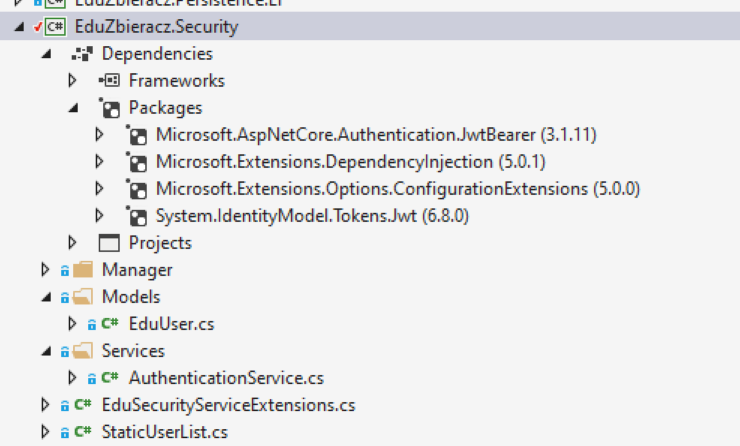The height and width of the screenshot is (446, 740).
Task: Select EduSecurityServiceExtensions.cs file
Action: tap(228, 405)
